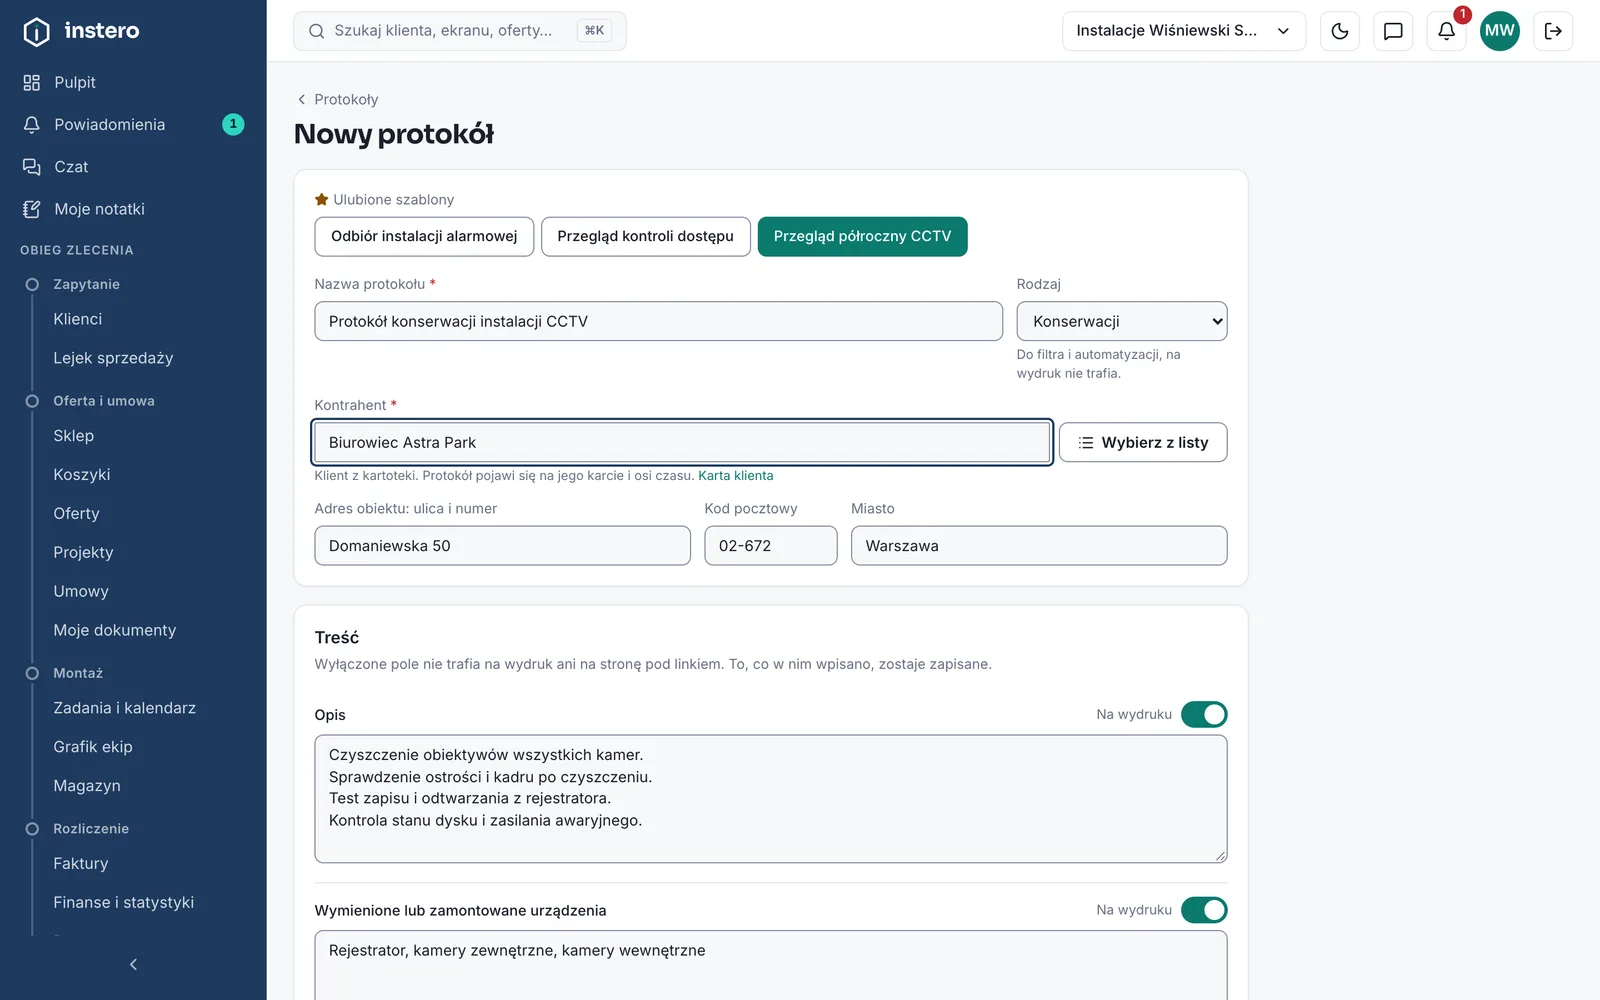1600x1000 pixels.
Task: Click into the Opis text area
Action: tap(770, 799)
